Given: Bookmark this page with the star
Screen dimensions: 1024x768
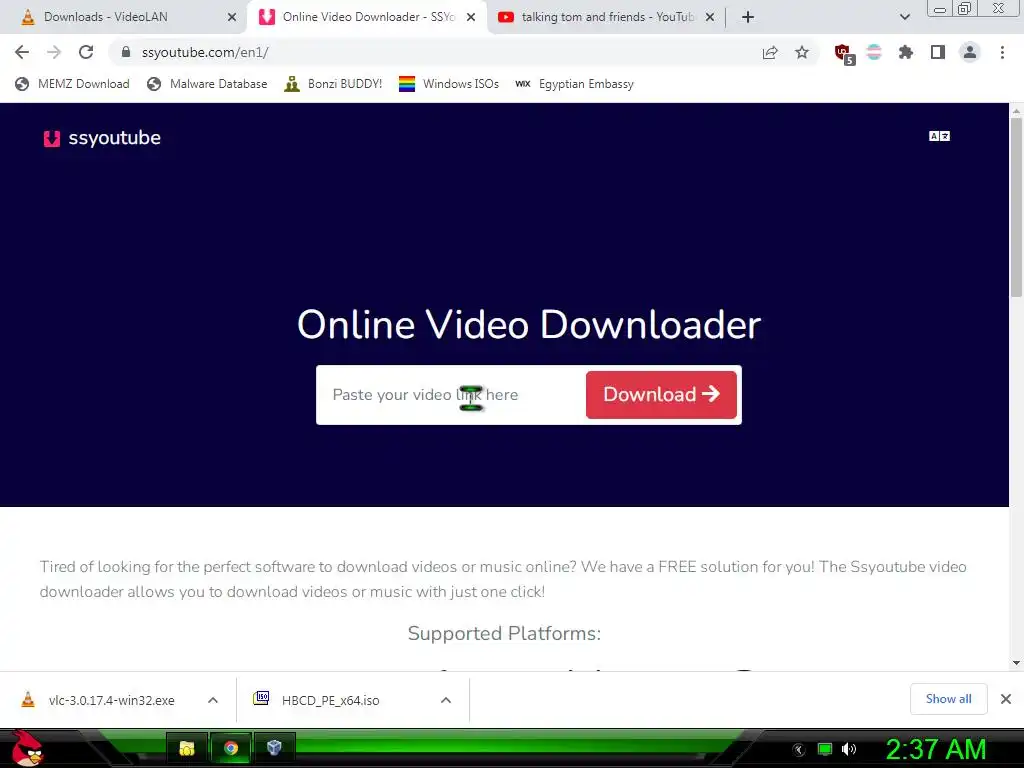Looking at the screenshot, I should 802,52.
